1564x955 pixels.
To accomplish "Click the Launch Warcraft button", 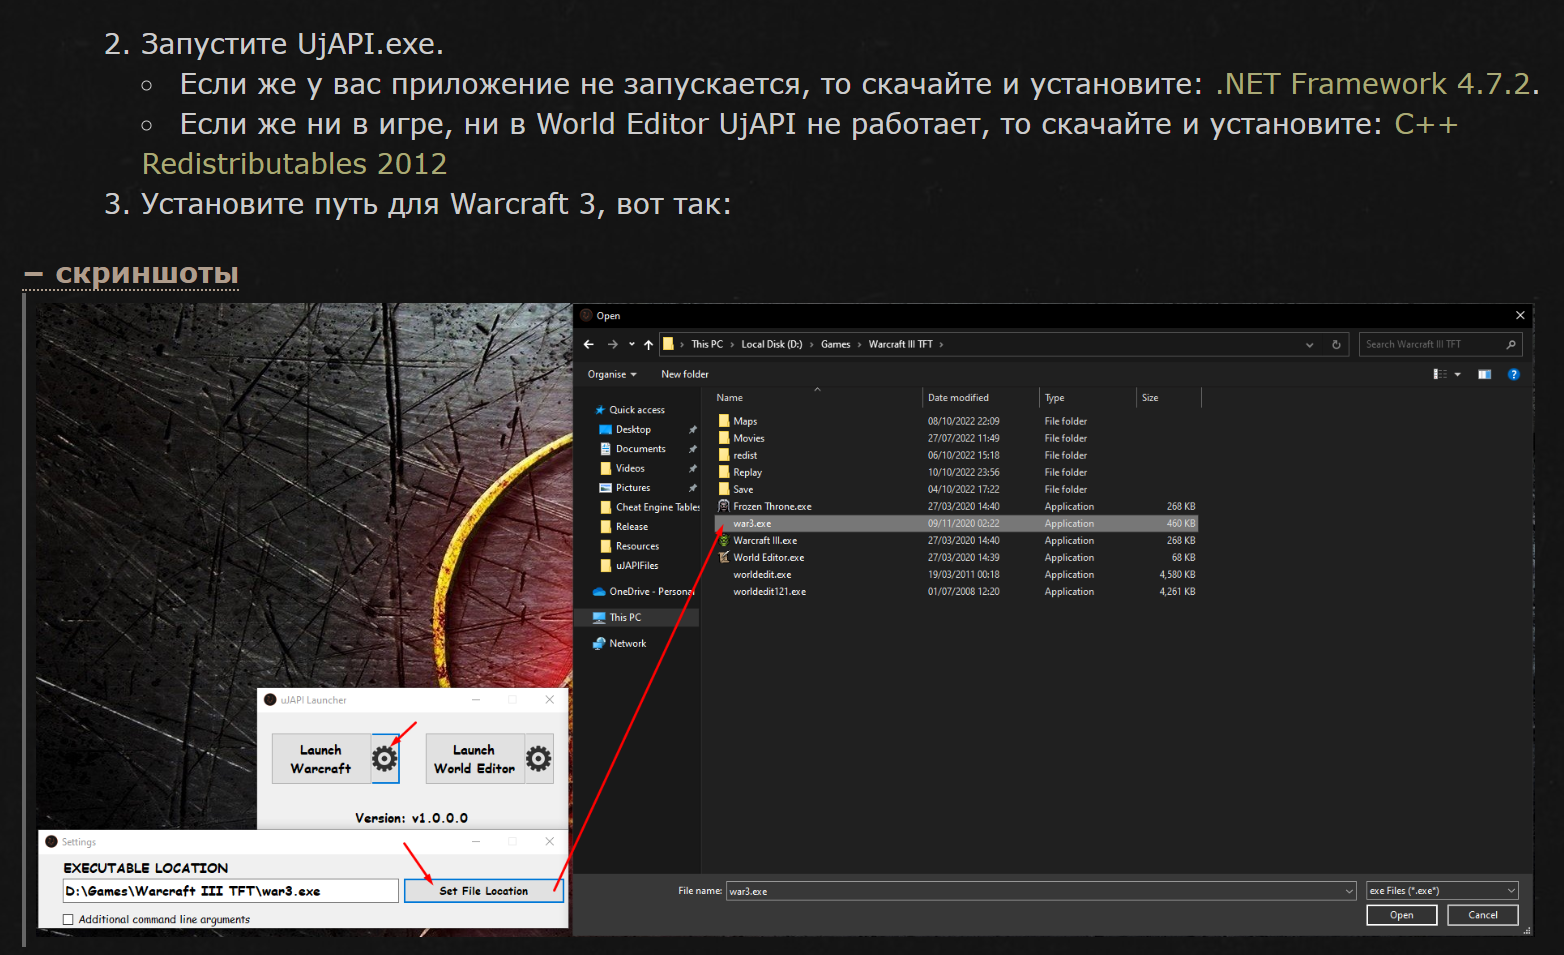I will (x=321, y=759).
